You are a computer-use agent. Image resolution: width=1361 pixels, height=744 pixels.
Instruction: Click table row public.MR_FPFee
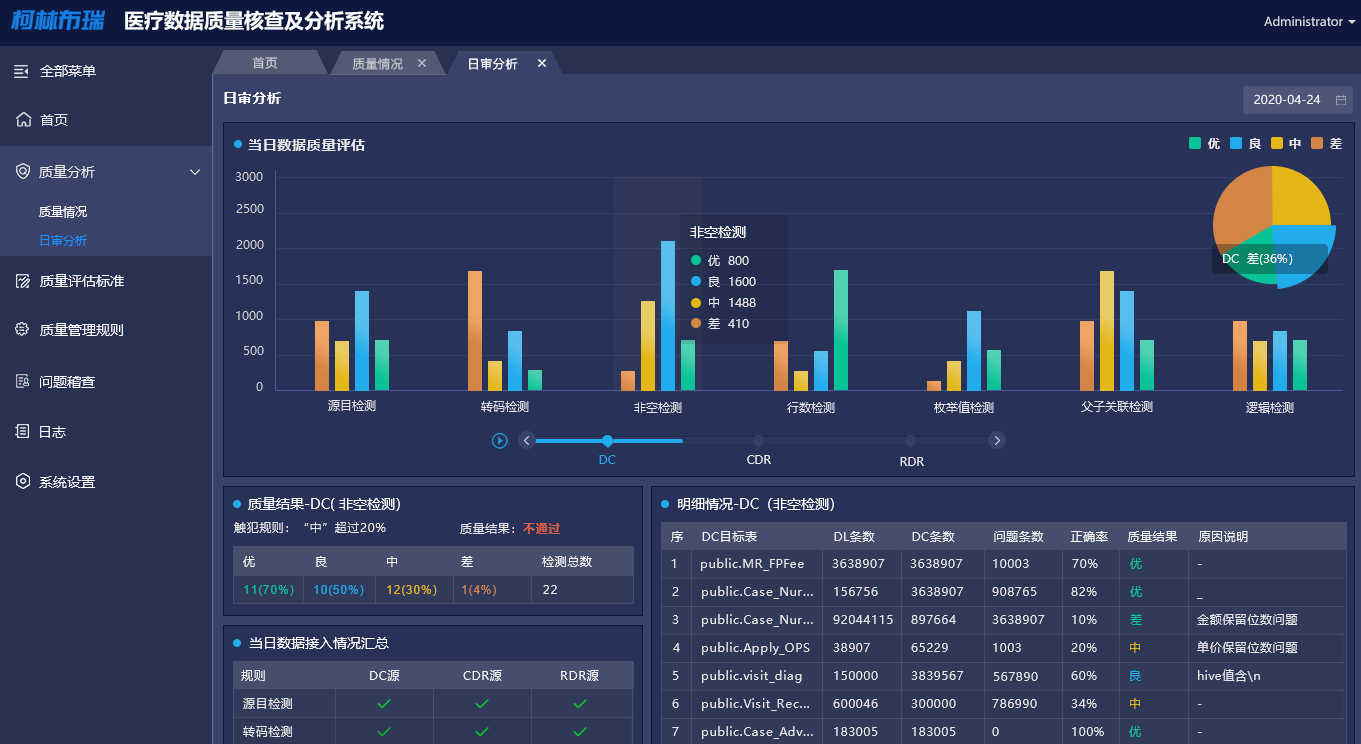(x=1004, y=564)
